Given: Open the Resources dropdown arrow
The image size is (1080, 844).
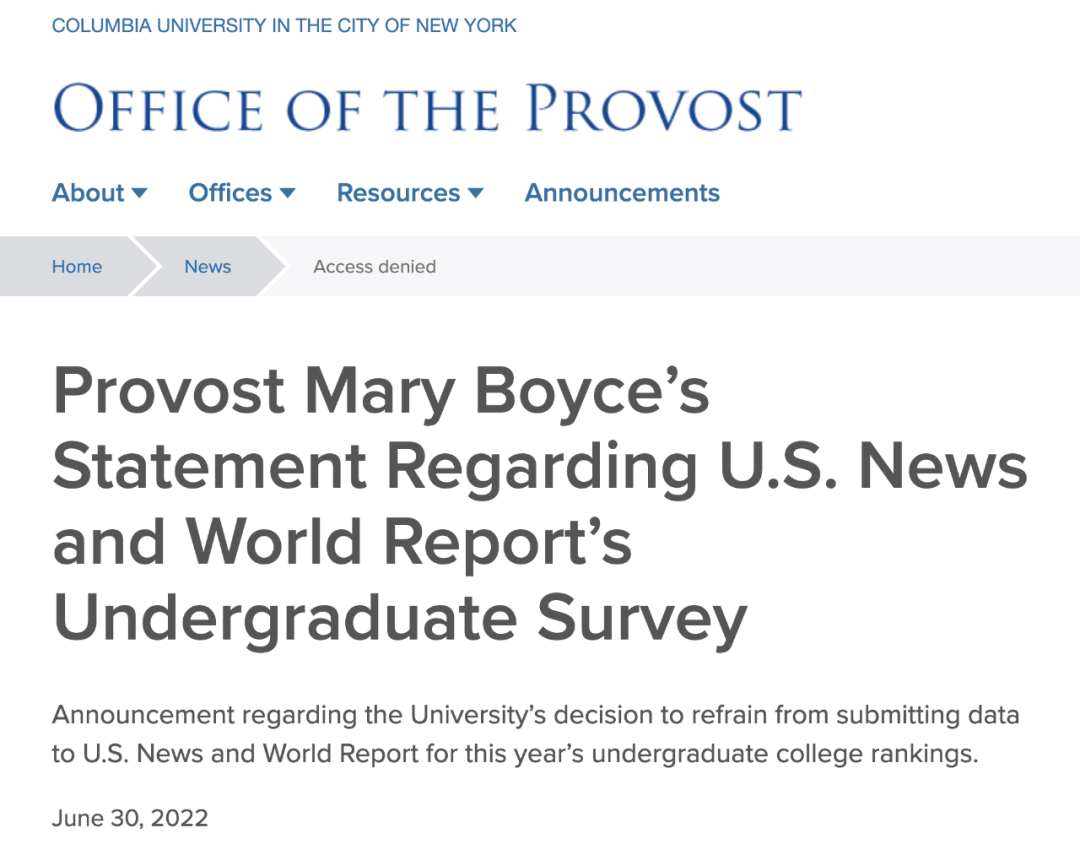Looking at the screenshot, I should click(476, 193).
